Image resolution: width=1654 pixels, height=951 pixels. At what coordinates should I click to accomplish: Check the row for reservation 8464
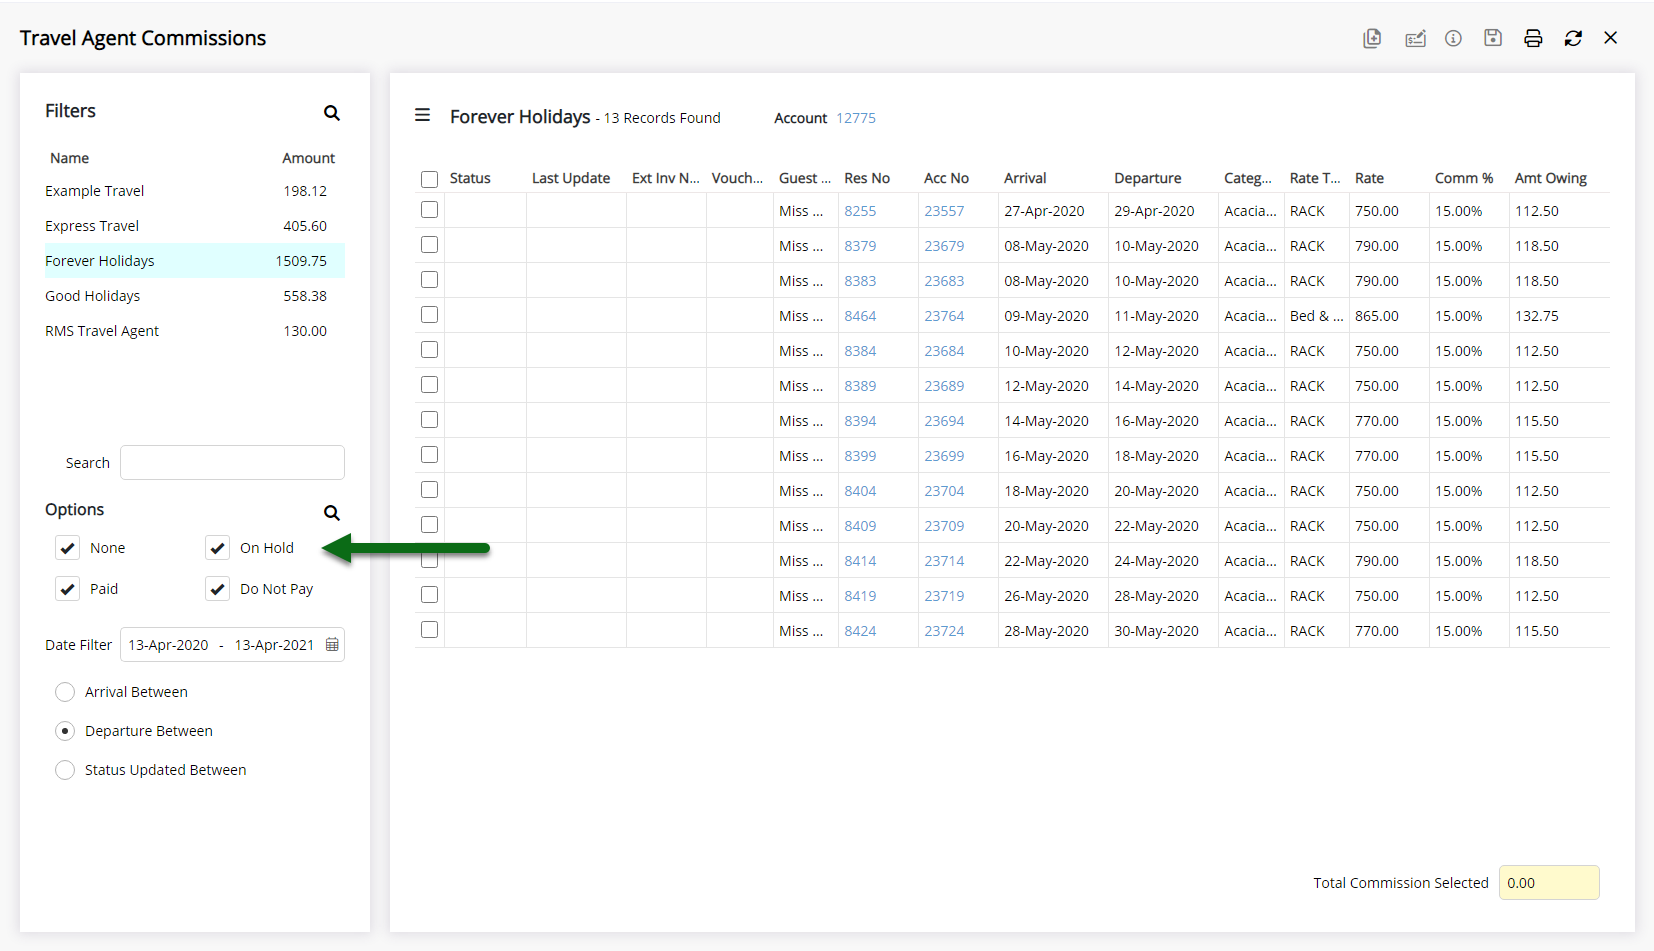(x=429, y=315)
